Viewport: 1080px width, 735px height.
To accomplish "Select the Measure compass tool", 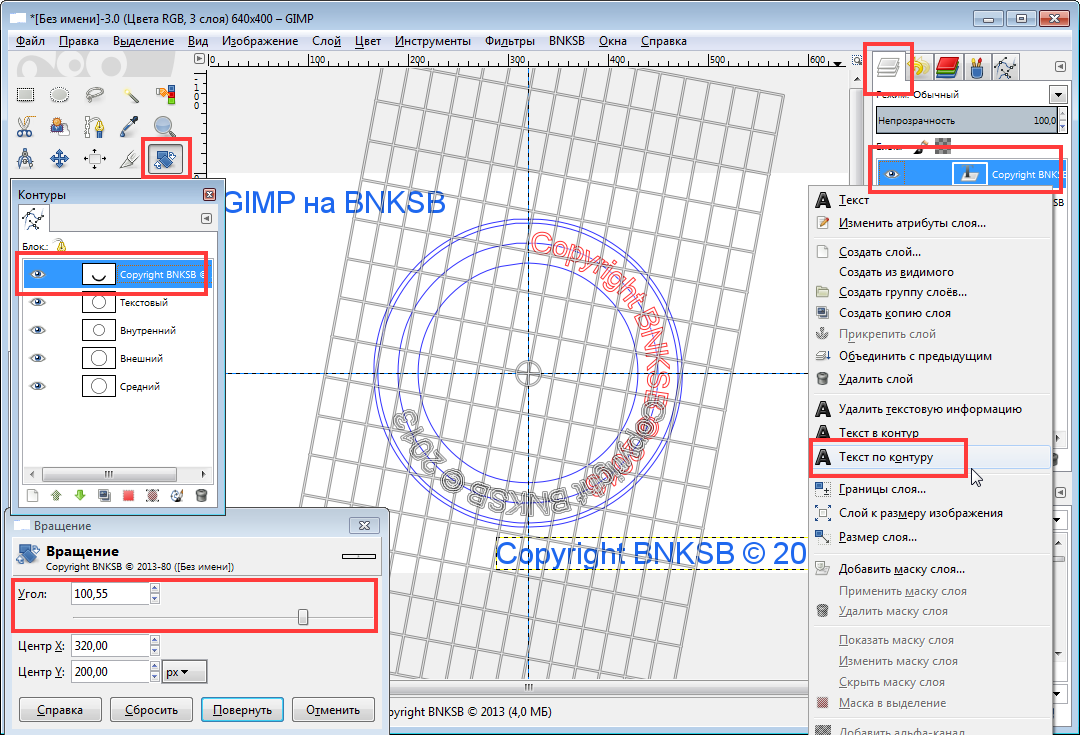I will 25,159.
